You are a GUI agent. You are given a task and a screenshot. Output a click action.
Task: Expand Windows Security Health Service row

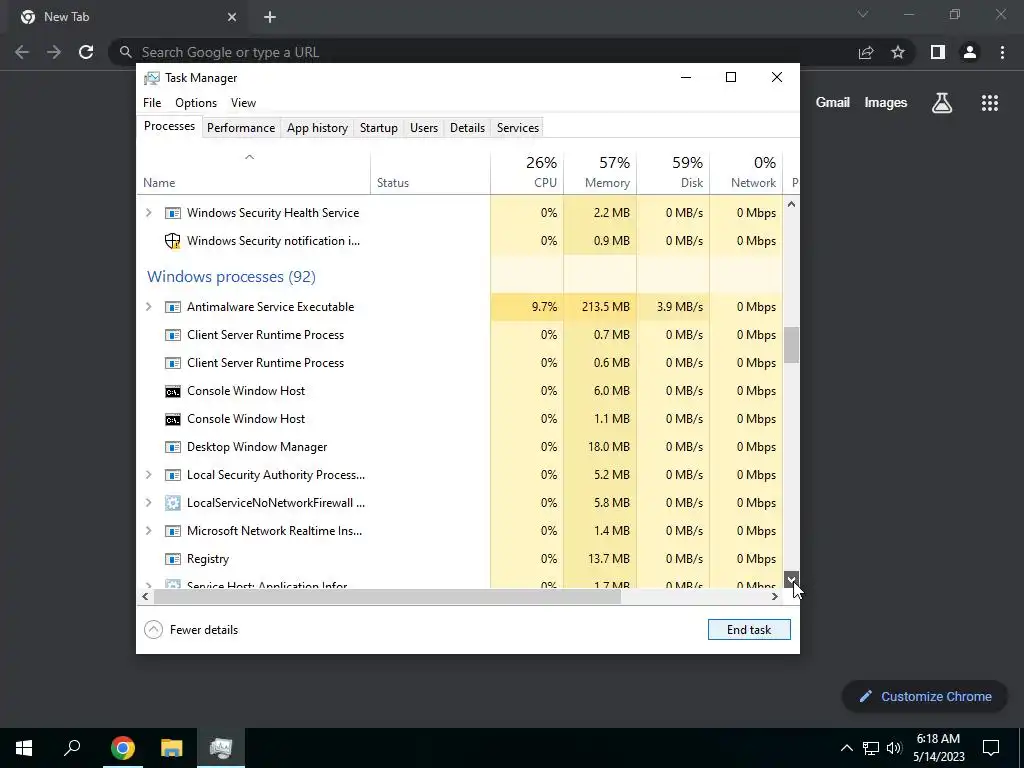148,213
